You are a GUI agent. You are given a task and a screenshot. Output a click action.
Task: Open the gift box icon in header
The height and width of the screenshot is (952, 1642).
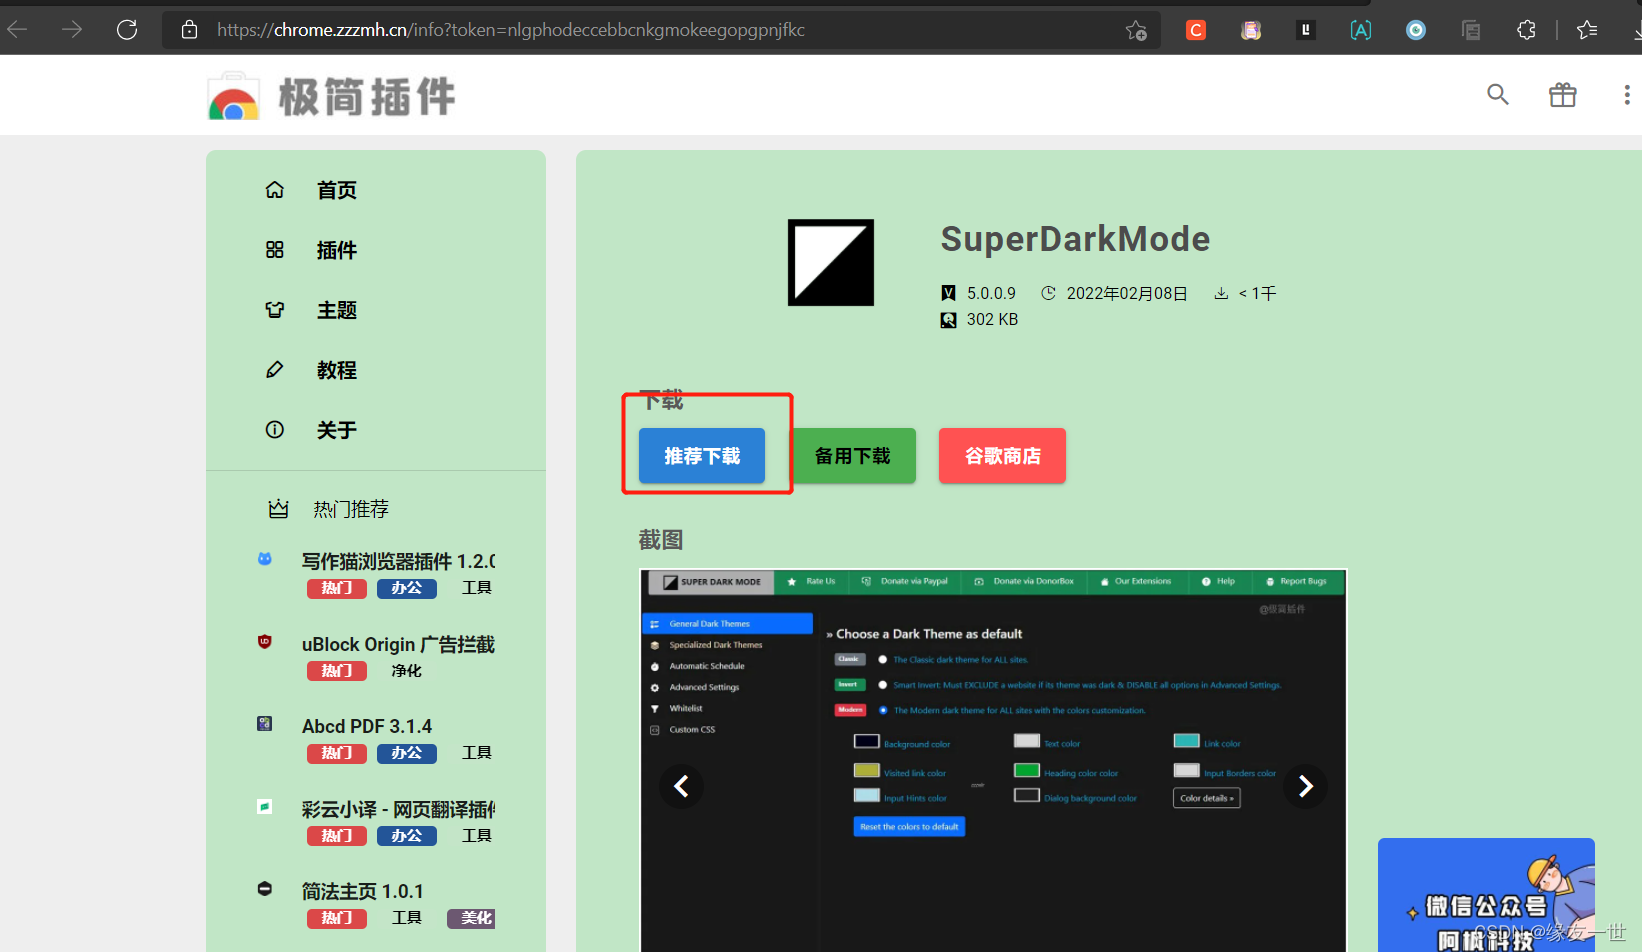[x=1562, y=94]
